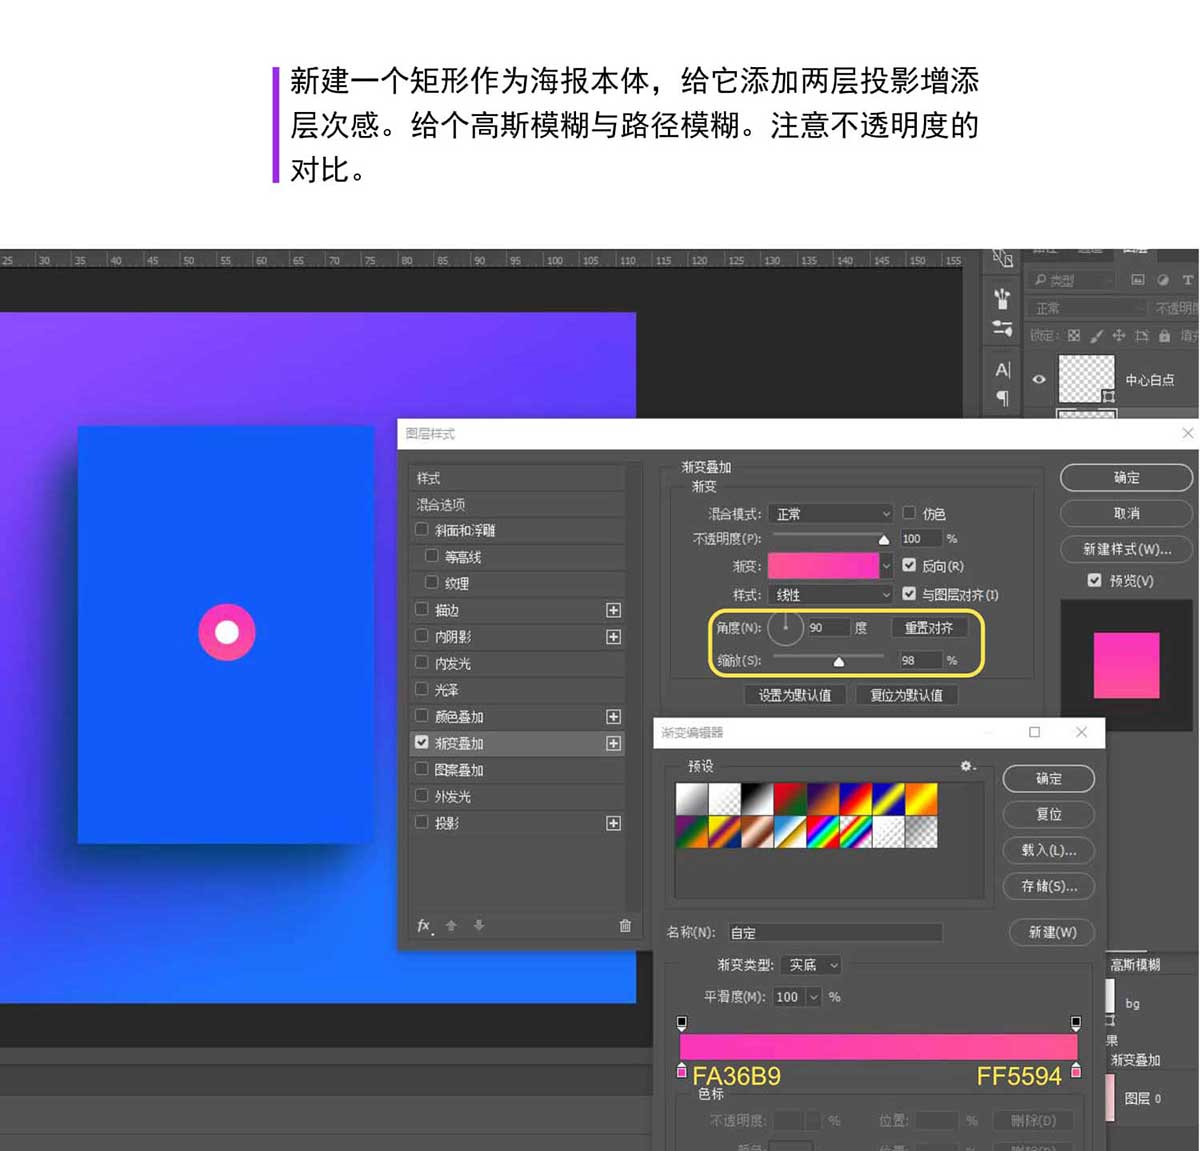Open layer filter type dropdown 类型

coord(1071,280)
